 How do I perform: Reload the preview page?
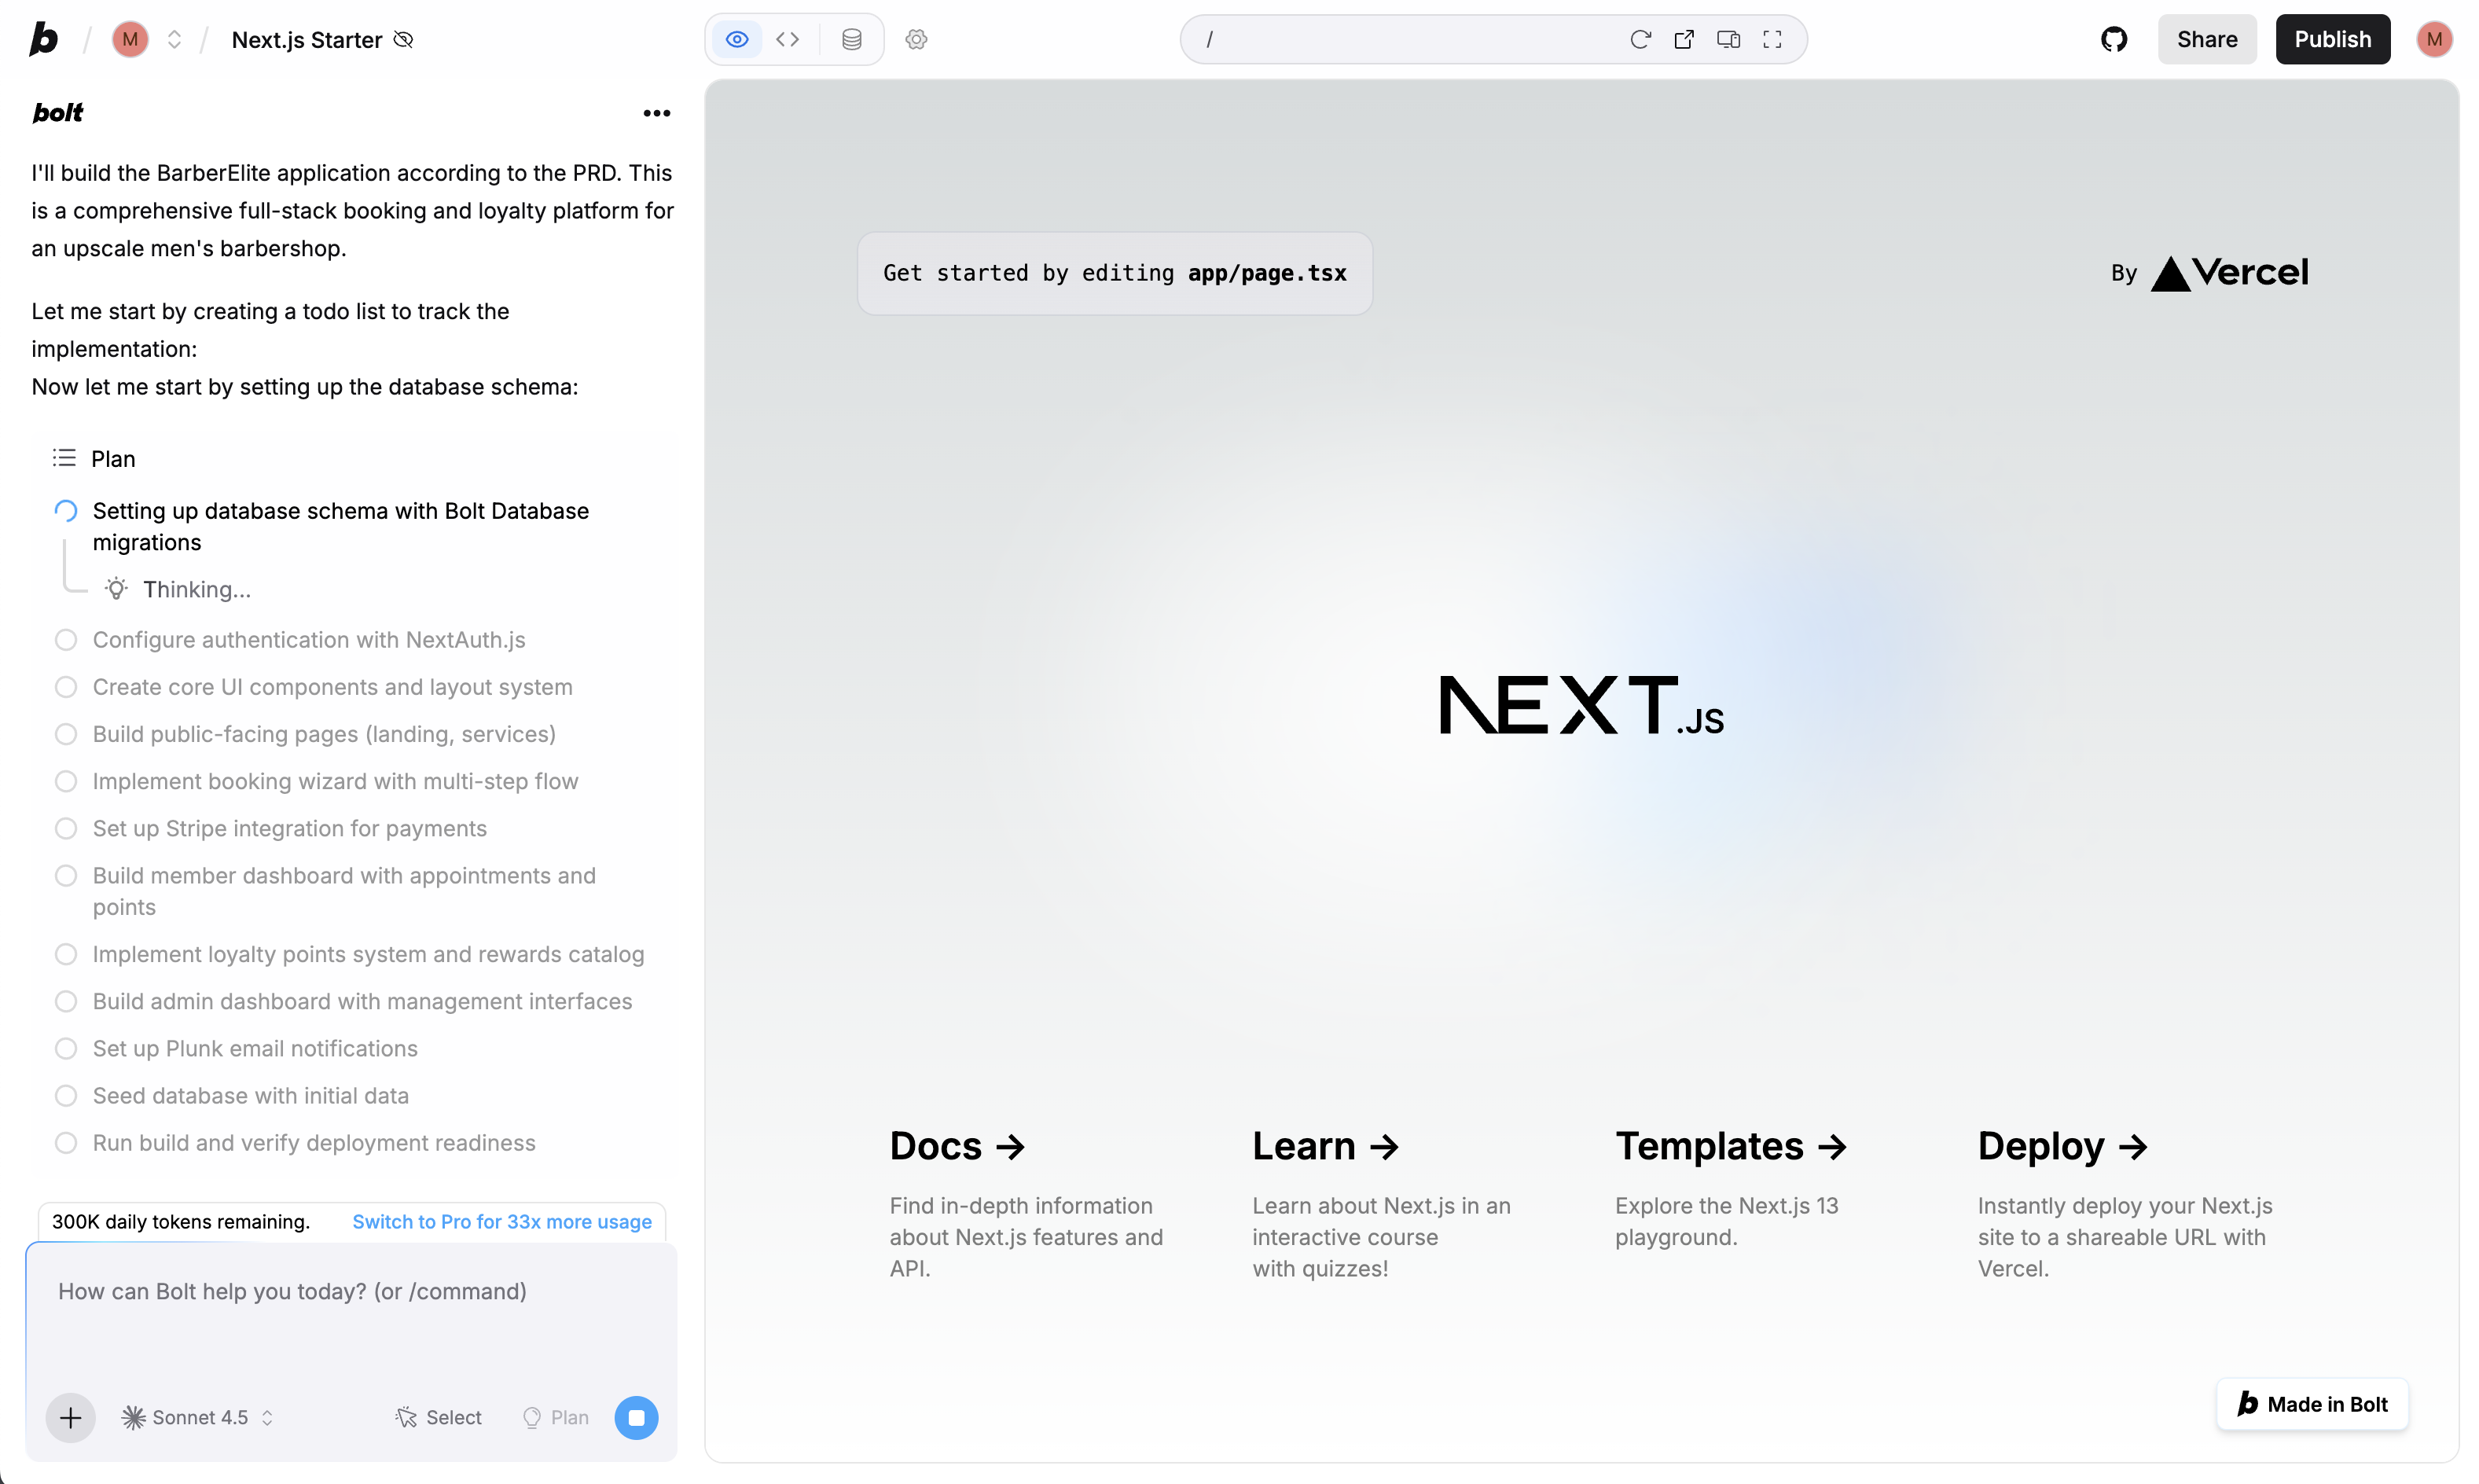pyautogui.click(x=1640, y=39)
